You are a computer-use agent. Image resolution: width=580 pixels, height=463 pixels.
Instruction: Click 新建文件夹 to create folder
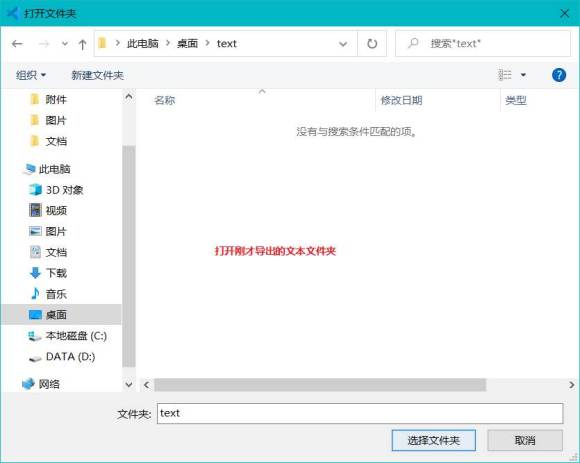[x=97, y=75]
